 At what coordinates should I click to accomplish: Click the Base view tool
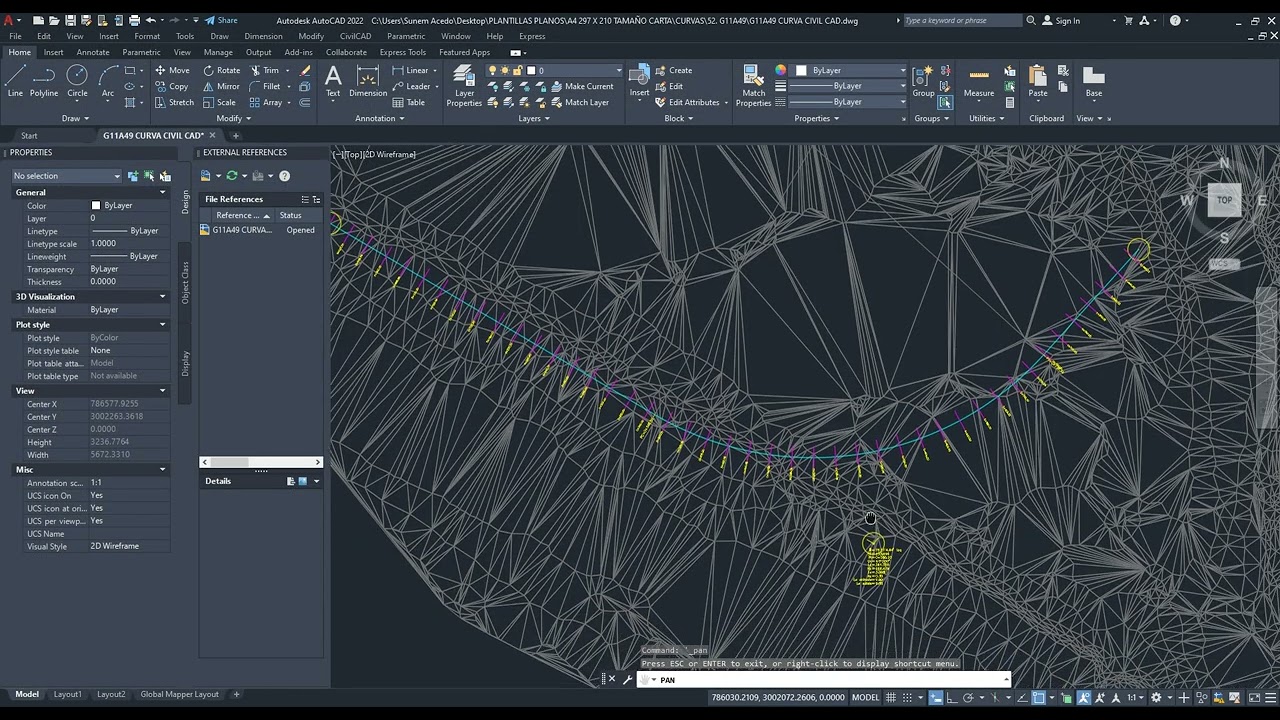(1094, 81)
